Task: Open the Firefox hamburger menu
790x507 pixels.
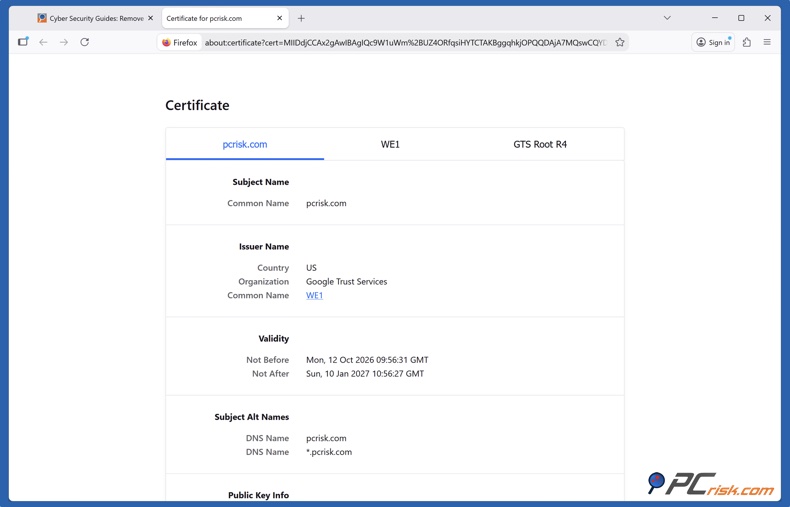Action: [x=767, y=42]
